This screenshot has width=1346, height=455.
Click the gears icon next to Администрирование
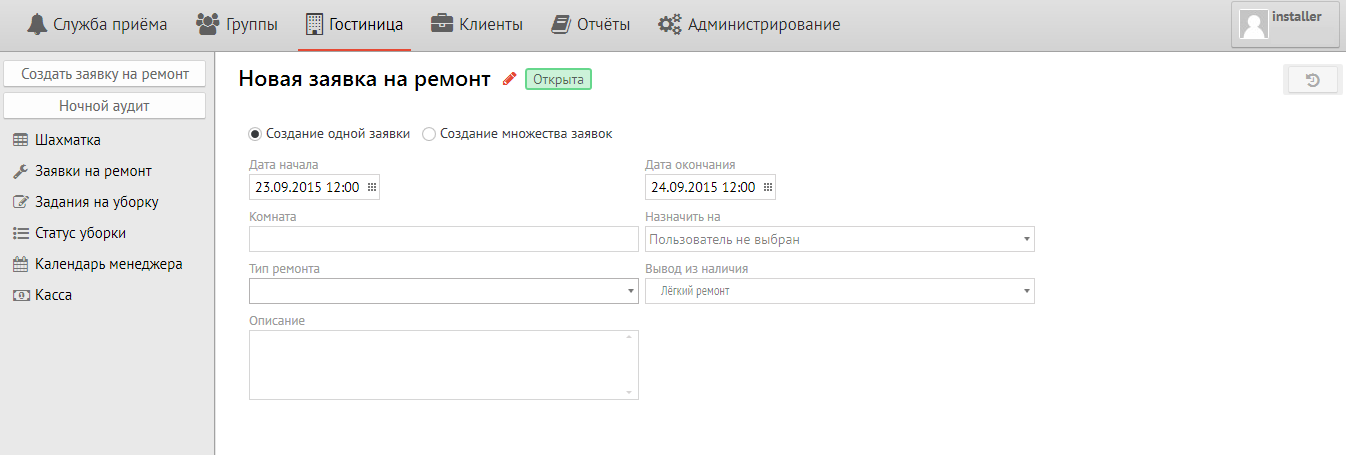click(670, 24)
